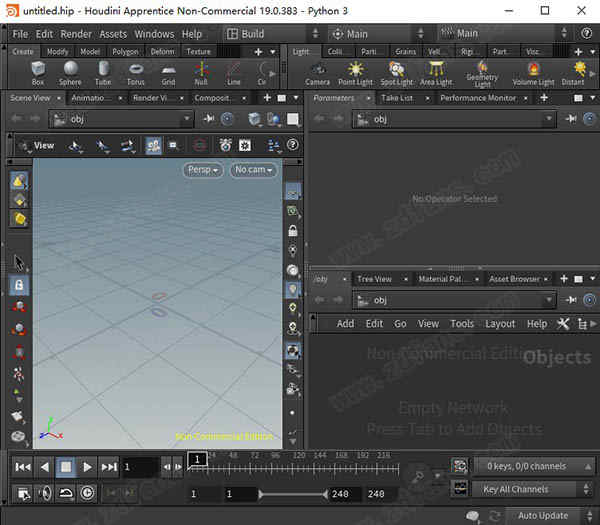Add a new pane tab next to Performance Monitor
Image resolution: width=600 pixels, height=525 pixels.
pos(544,98)
